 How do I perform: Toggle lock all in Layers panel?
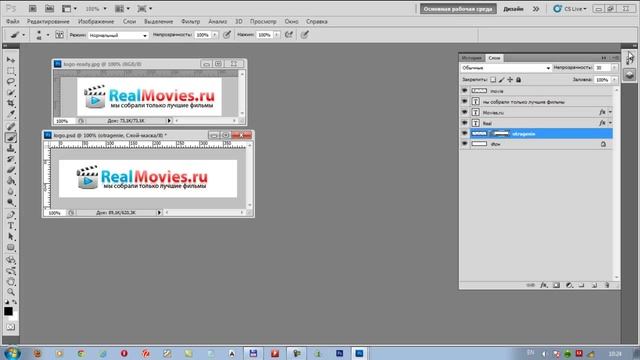pos(518,80)
